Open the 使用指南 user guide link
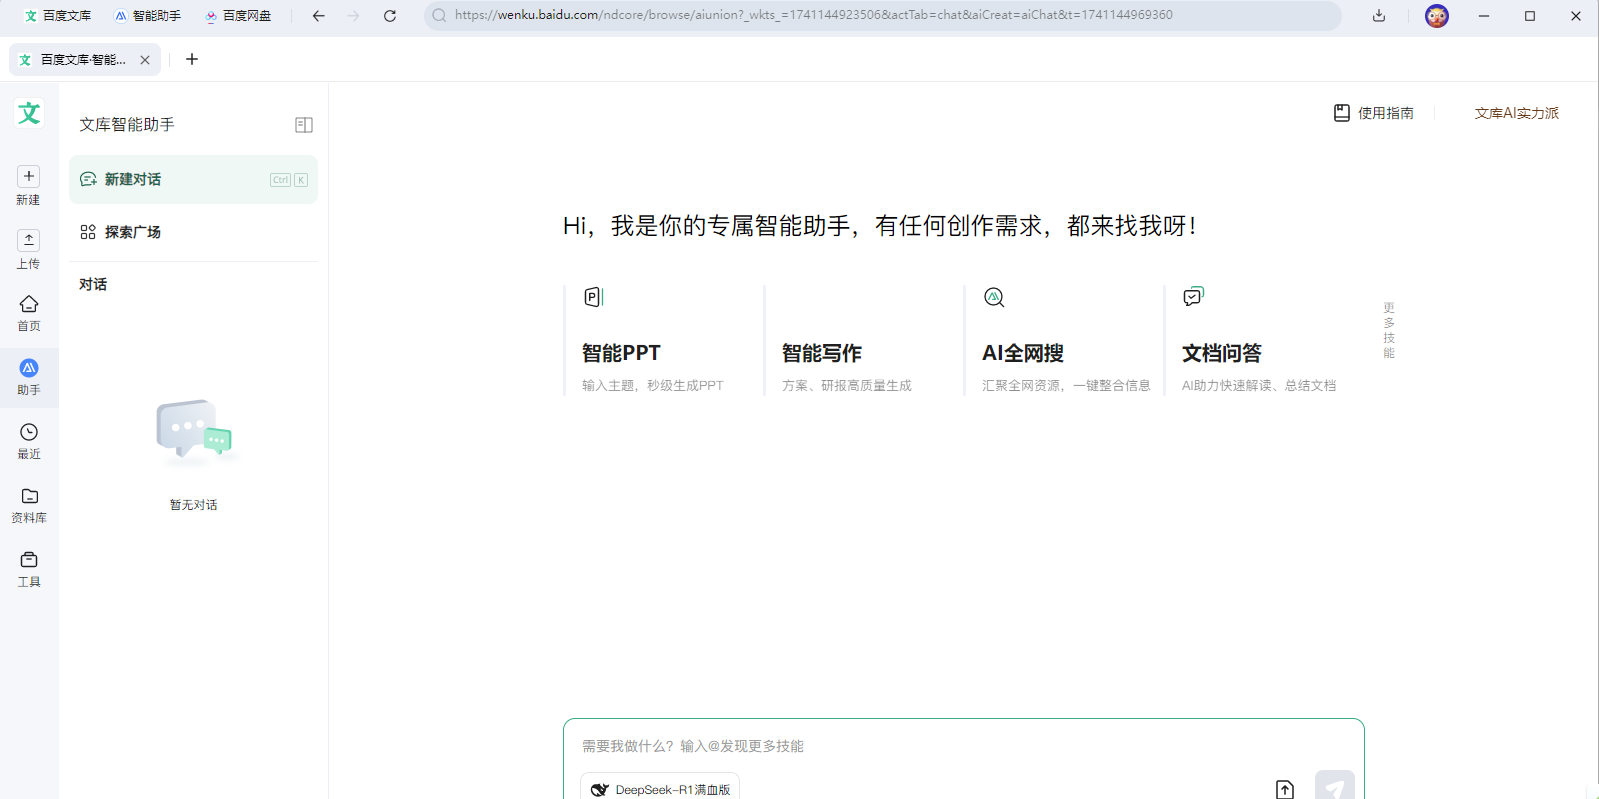Image resolution: width=1599 pixels, height=799 pixels. pyautogui.click(x=1374, y=113)
